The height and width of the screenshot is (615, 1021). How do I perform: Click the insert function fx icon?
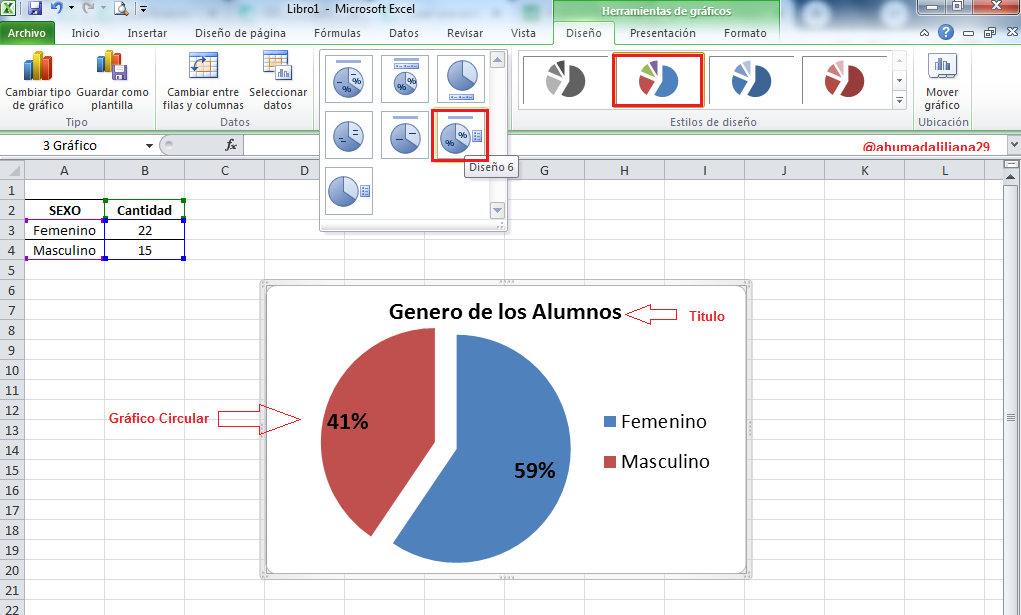[x=231, y=145]
